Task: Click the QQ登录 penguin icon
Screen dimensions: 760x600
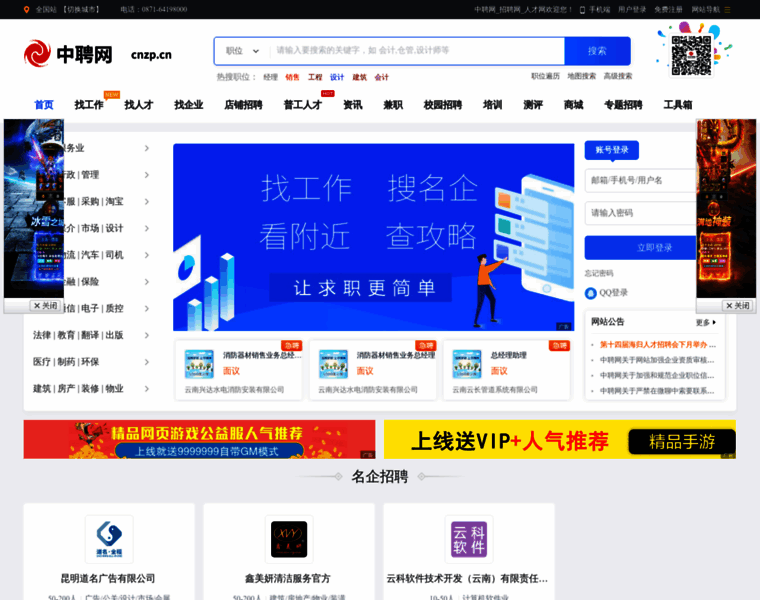Action: tap(590, 293)
